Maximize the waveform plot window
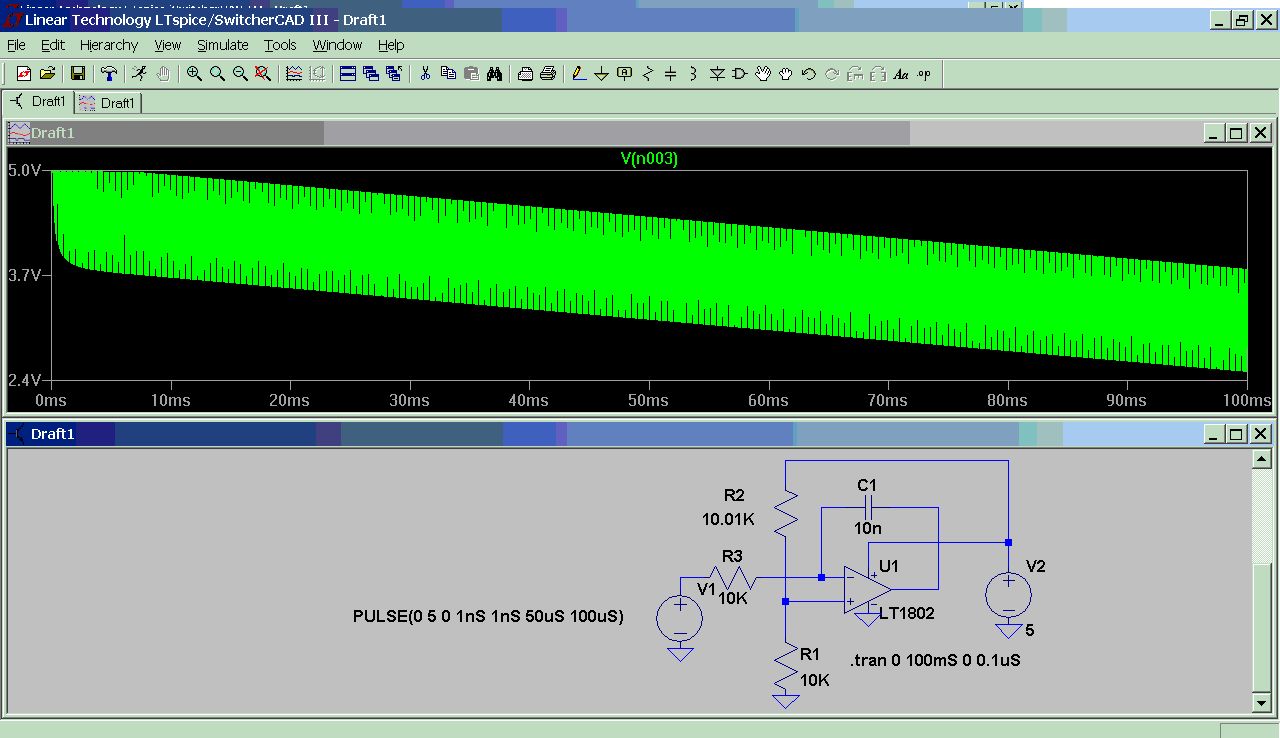 (1236, 133)
